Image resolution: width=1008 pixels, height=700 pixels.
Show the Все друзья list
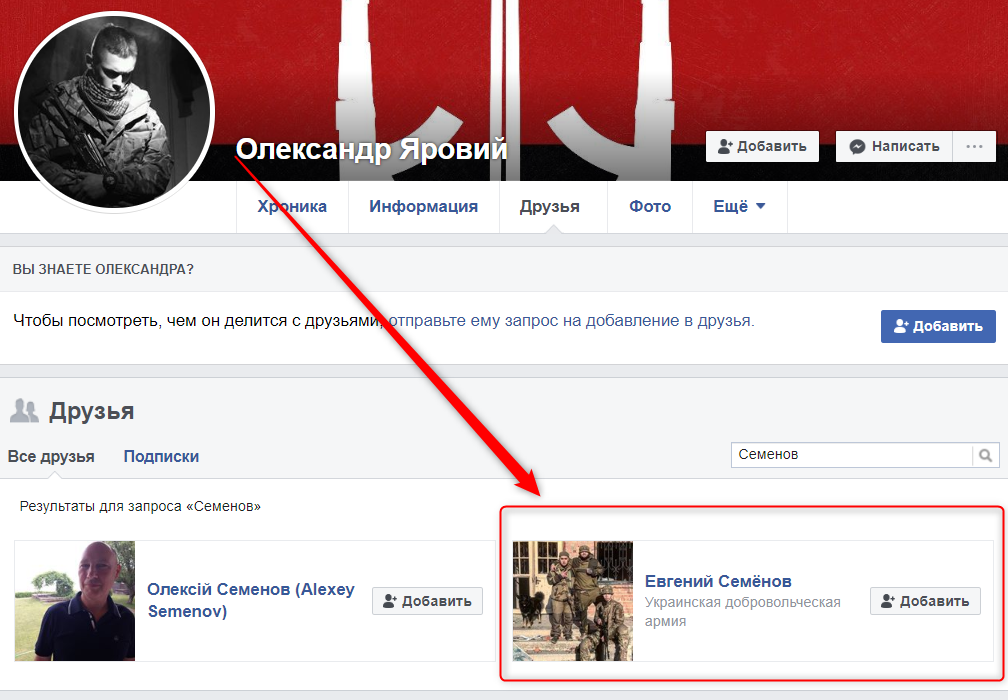point(51,456)
